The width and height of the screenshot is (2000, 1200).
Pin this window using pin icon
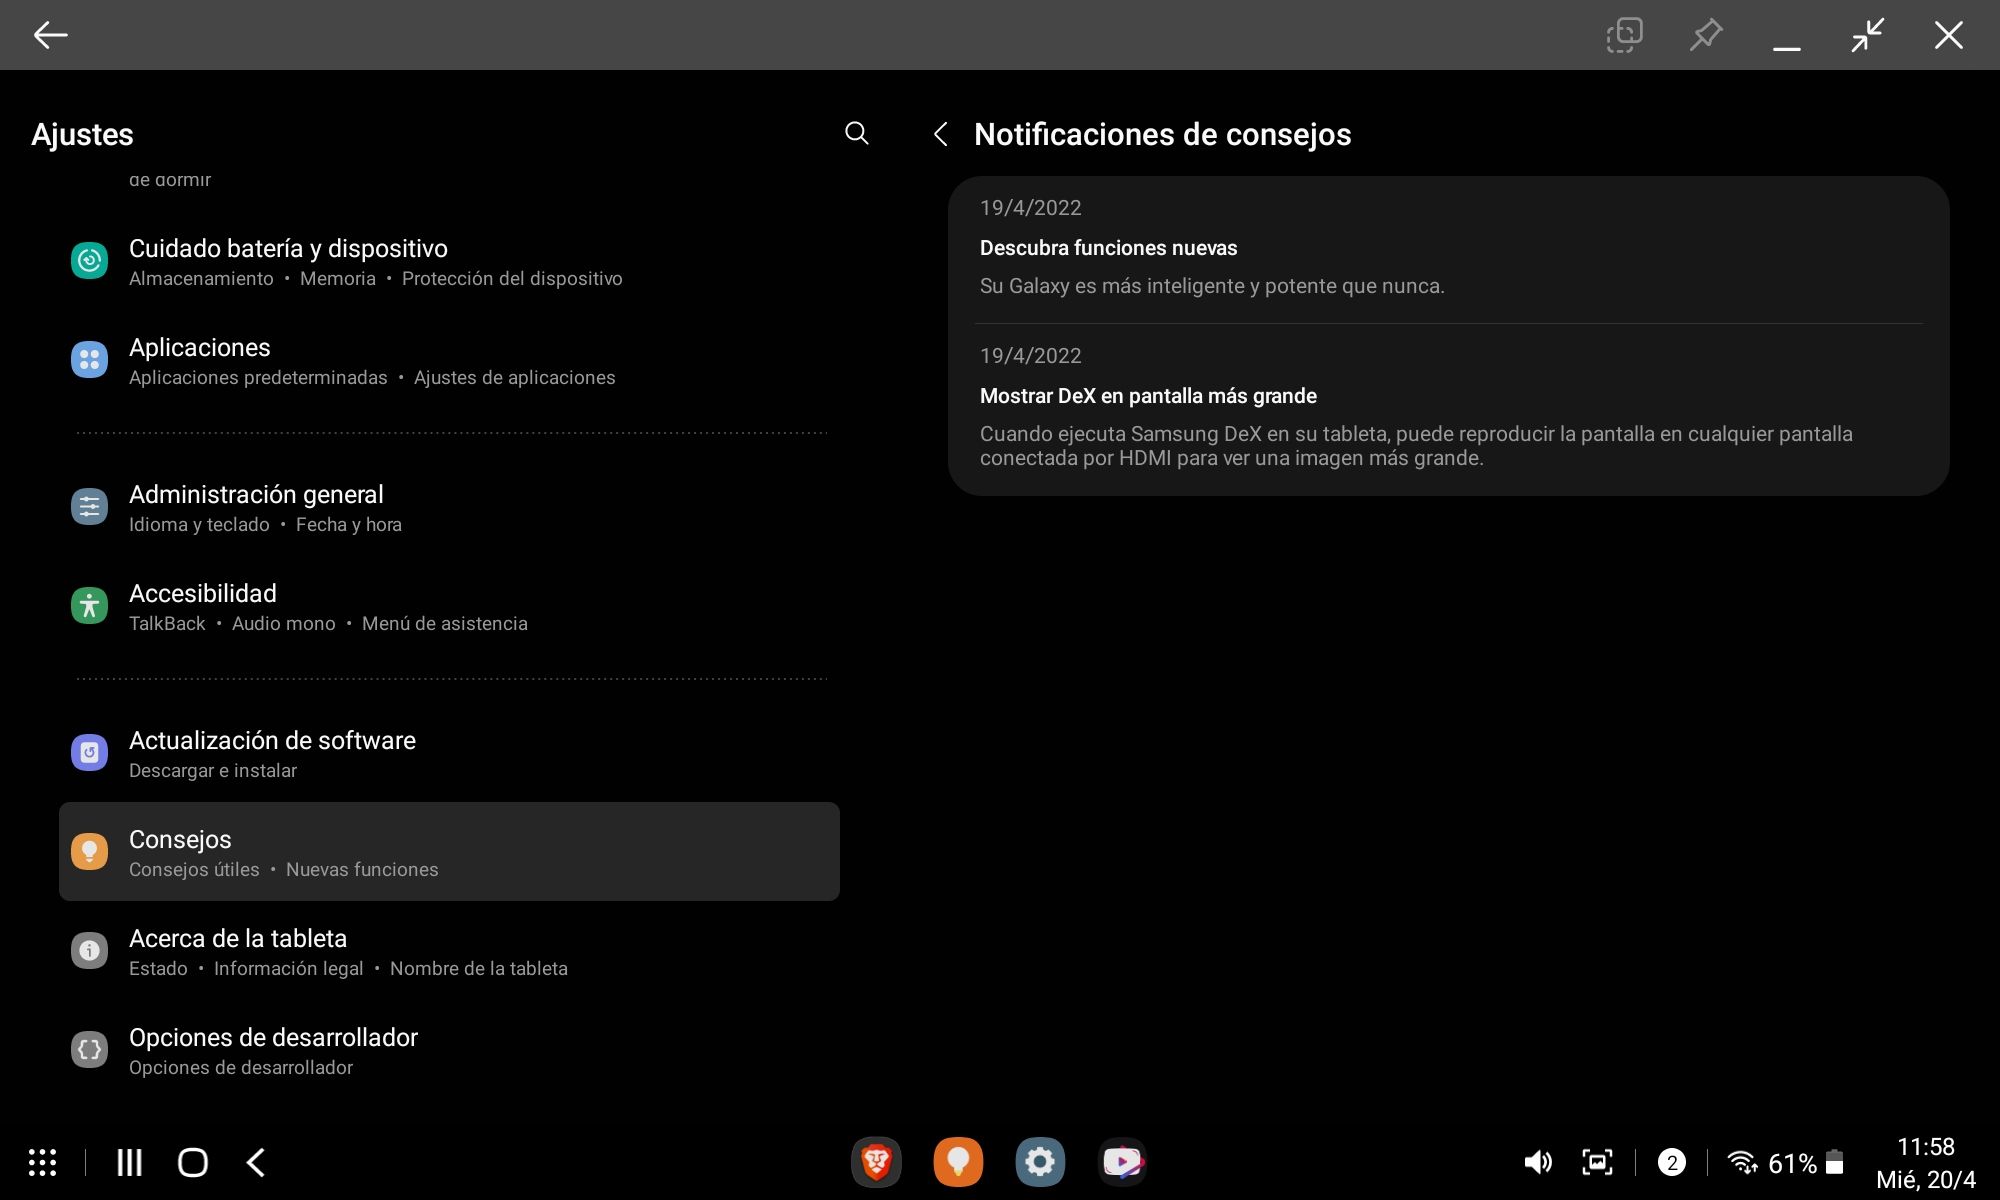[x=1706, y=35]
